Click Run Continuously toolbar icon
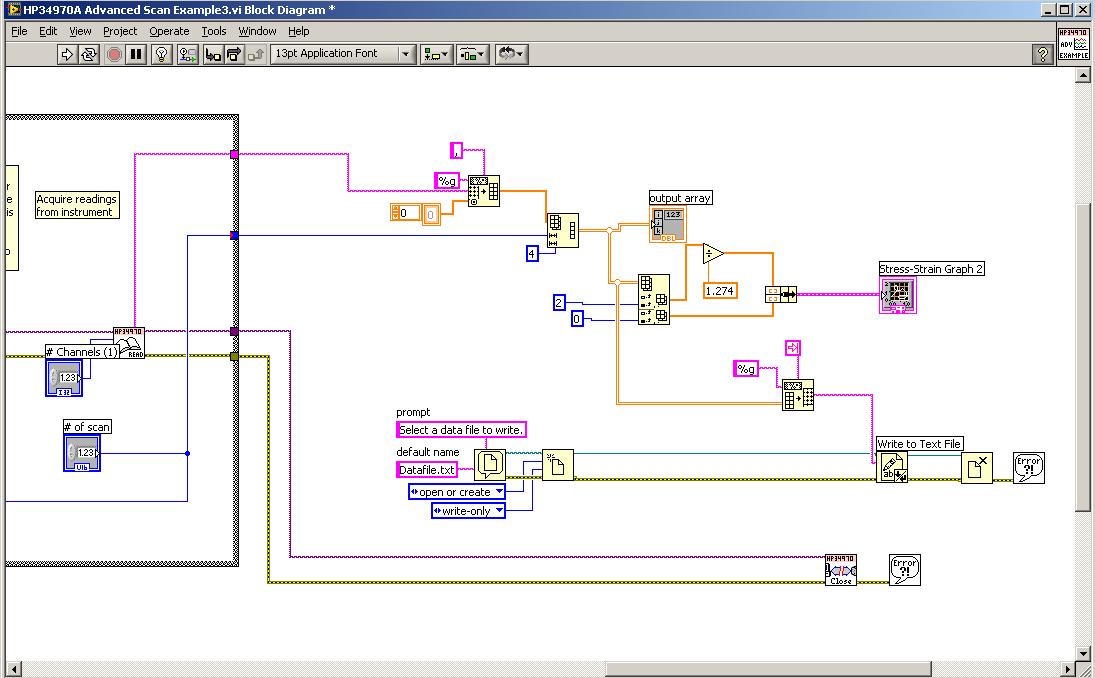 point(90,54)
